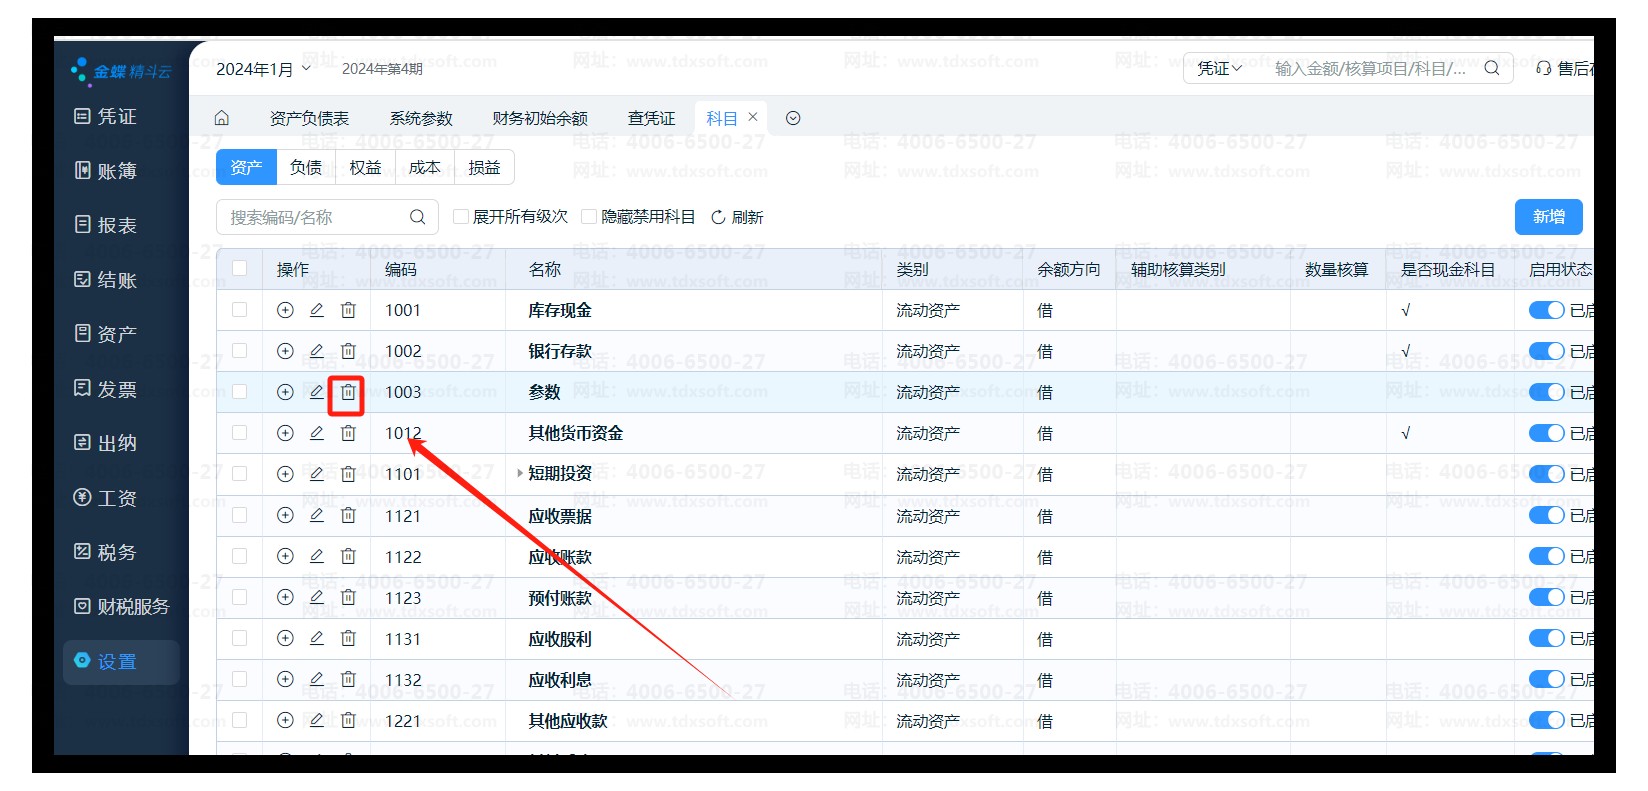The height and width of the screenshot is (791, 1648).
Task: Close the 科目 tab
Action: 753,117
